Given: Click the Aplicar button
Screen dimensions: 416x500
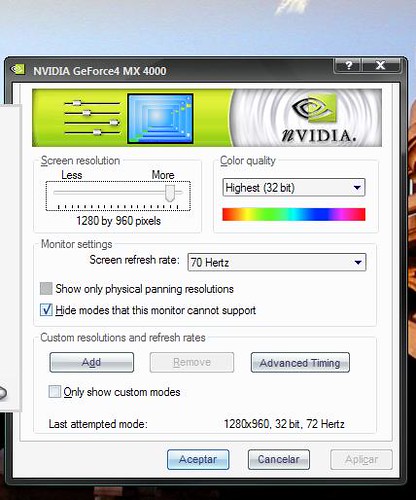Looking at the screenshot, I should (361, 459).
